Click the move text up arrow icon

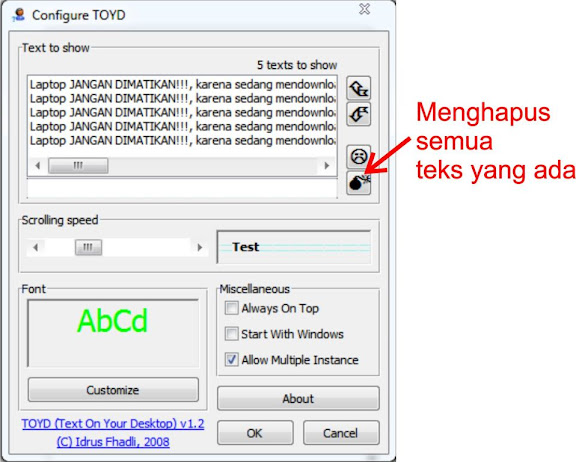(359, 88)
